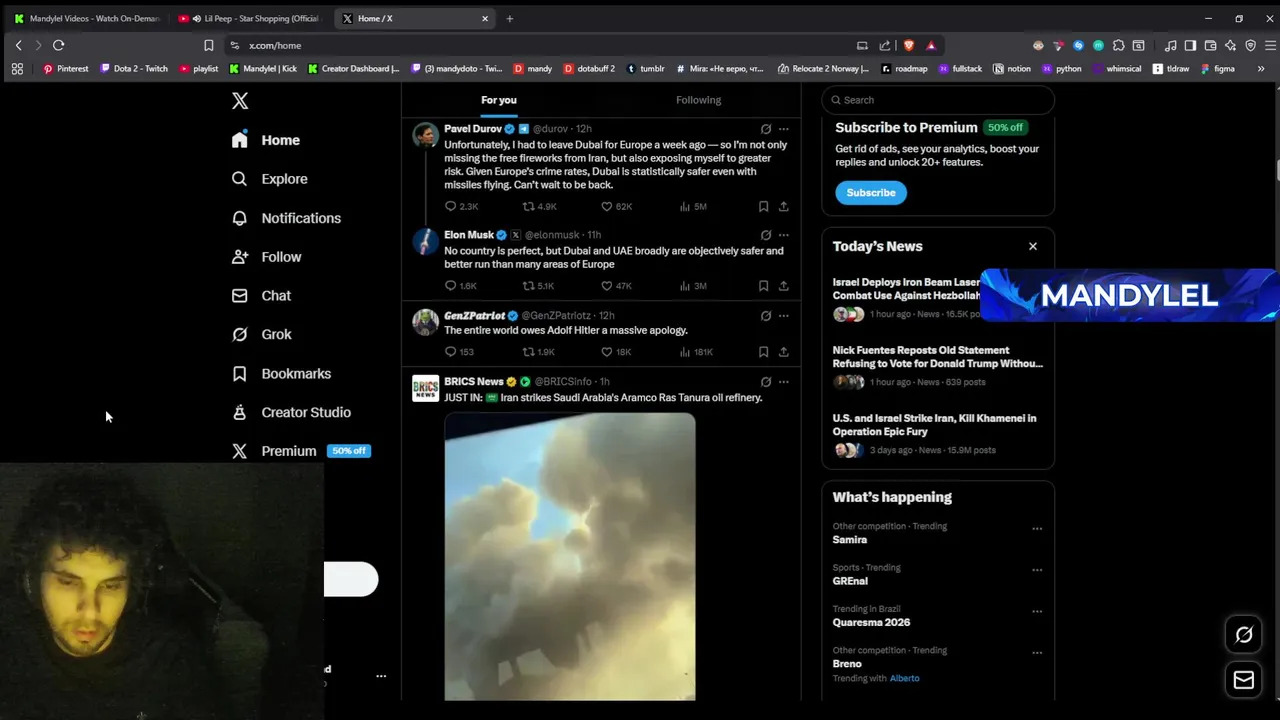Open Explore in the sidebar

point(270,179)
